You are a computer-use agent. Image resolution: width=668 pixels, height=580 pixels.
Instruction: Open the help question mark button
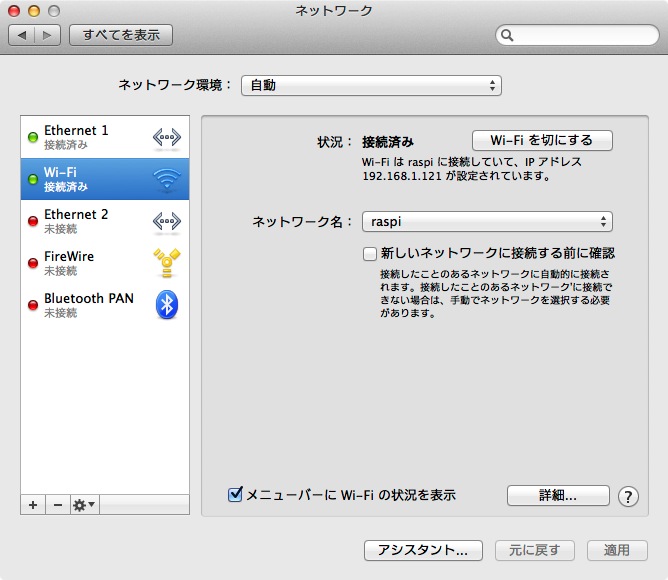(628, 496)
